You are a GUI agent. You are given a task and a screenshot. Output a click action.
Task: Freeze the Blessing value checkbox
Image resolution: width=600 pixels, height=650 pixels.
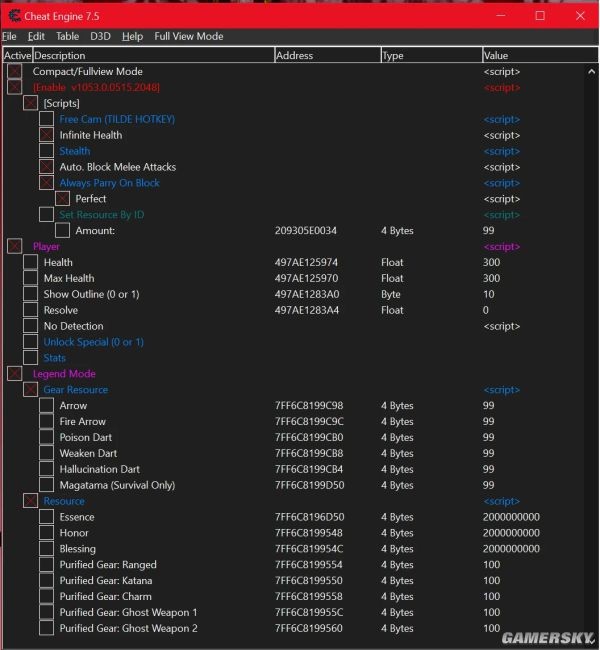click(x=46, y=549)
